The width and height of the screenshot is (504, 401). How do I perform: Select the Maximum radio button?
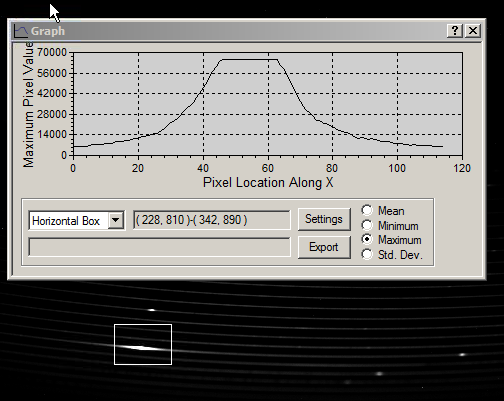pyautogui.click(x=367, y=240)
